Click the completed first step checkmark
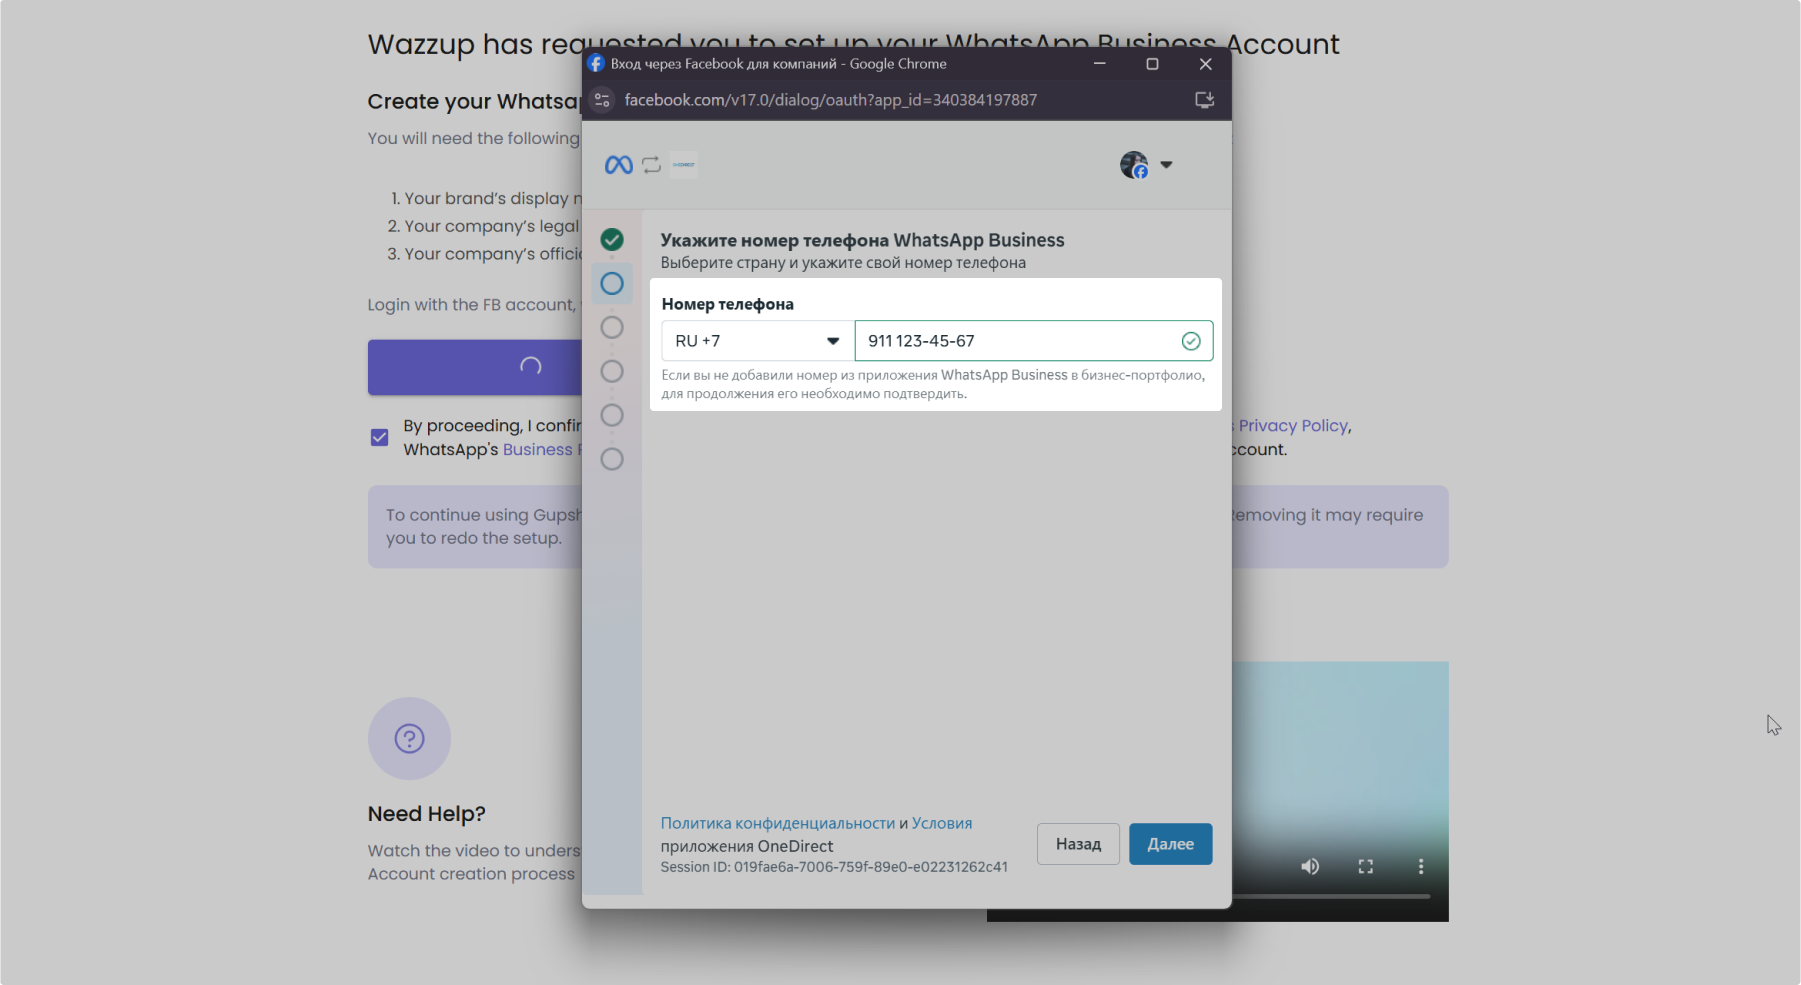1801x985 pixels. pos(612,240)
